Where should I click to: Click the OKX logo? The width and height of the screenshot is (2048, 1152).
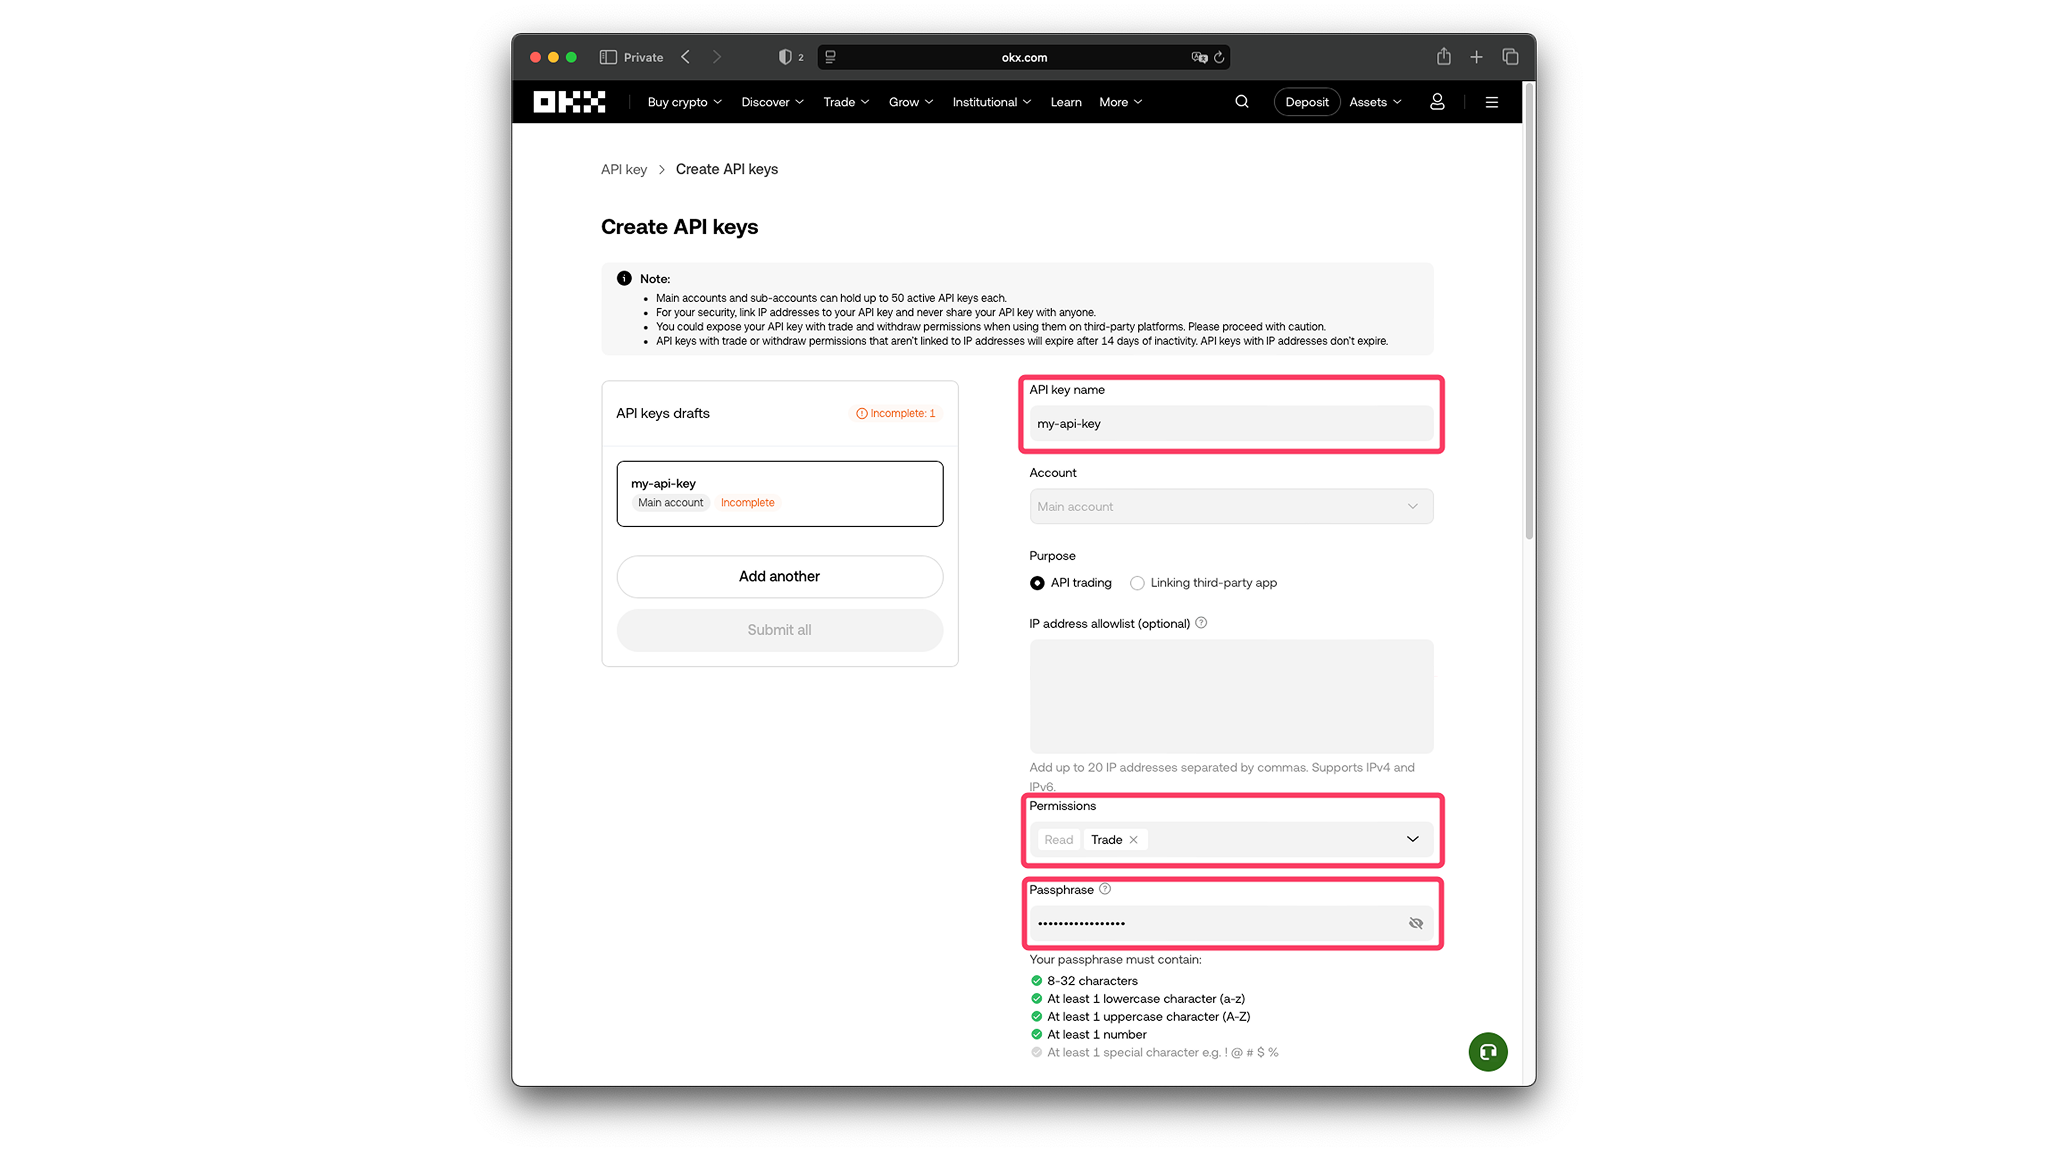pos(569,102)
